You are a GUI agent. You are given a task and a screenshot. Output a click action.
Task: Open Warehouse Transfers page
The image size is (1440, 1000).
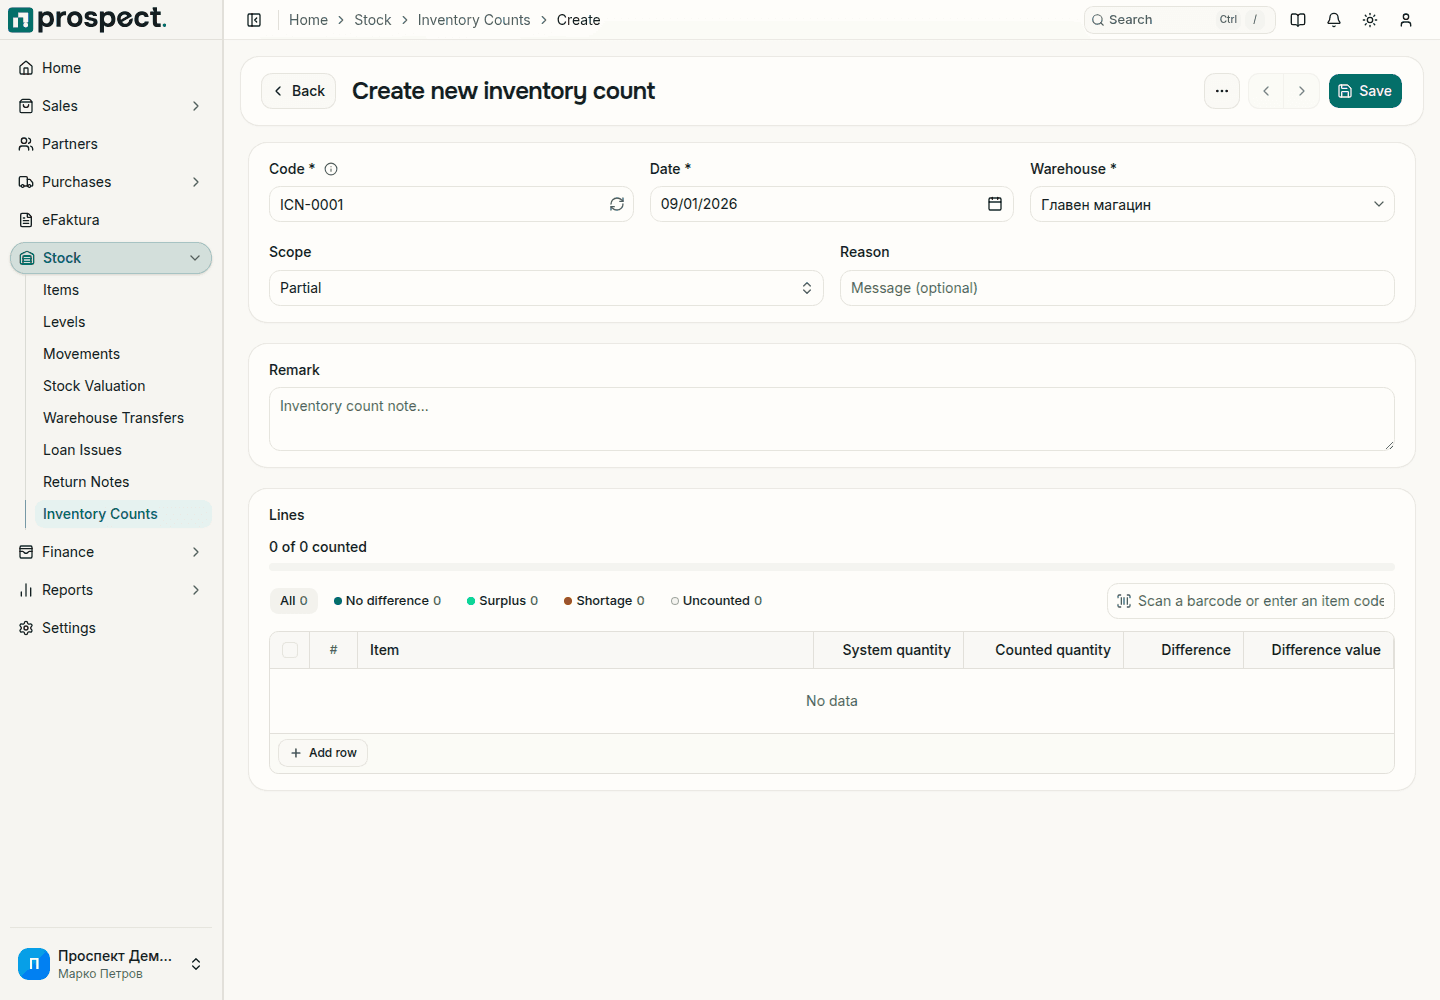123,418
